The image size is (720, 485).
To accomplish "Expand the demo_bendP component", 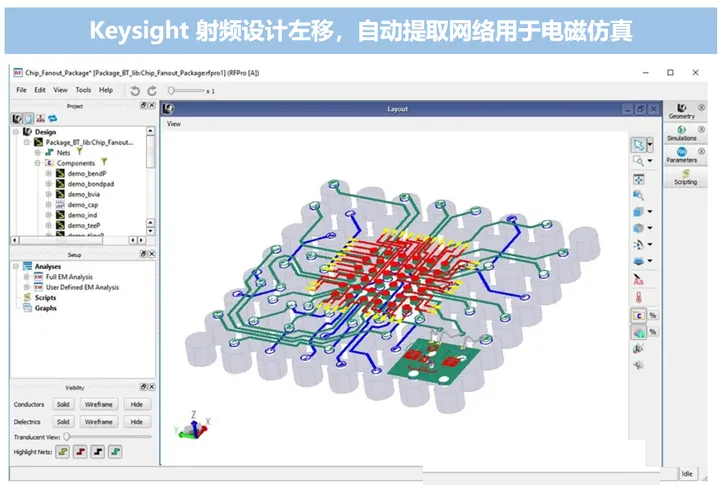I will [49, 174].
